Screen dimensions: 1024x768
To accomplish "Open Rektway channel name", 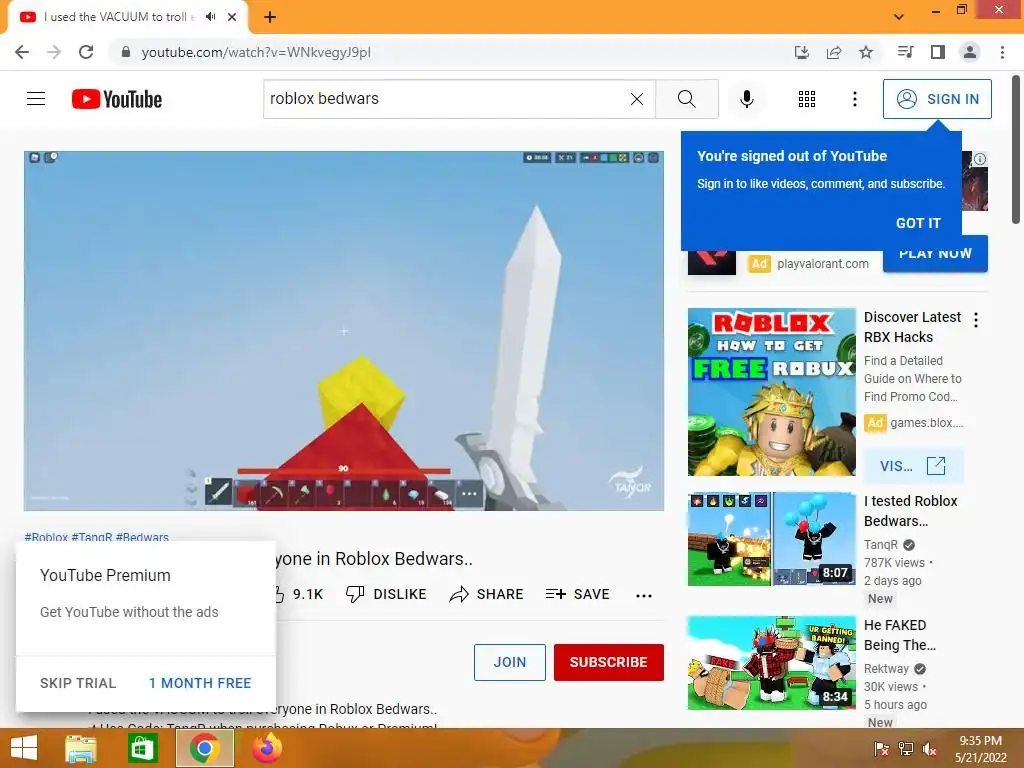I will (886, 669).
